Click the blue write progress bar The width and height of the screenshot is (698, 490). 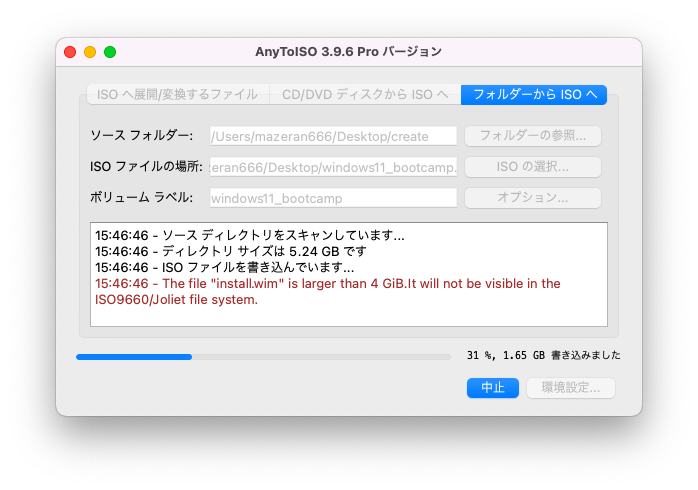point(264,357)
